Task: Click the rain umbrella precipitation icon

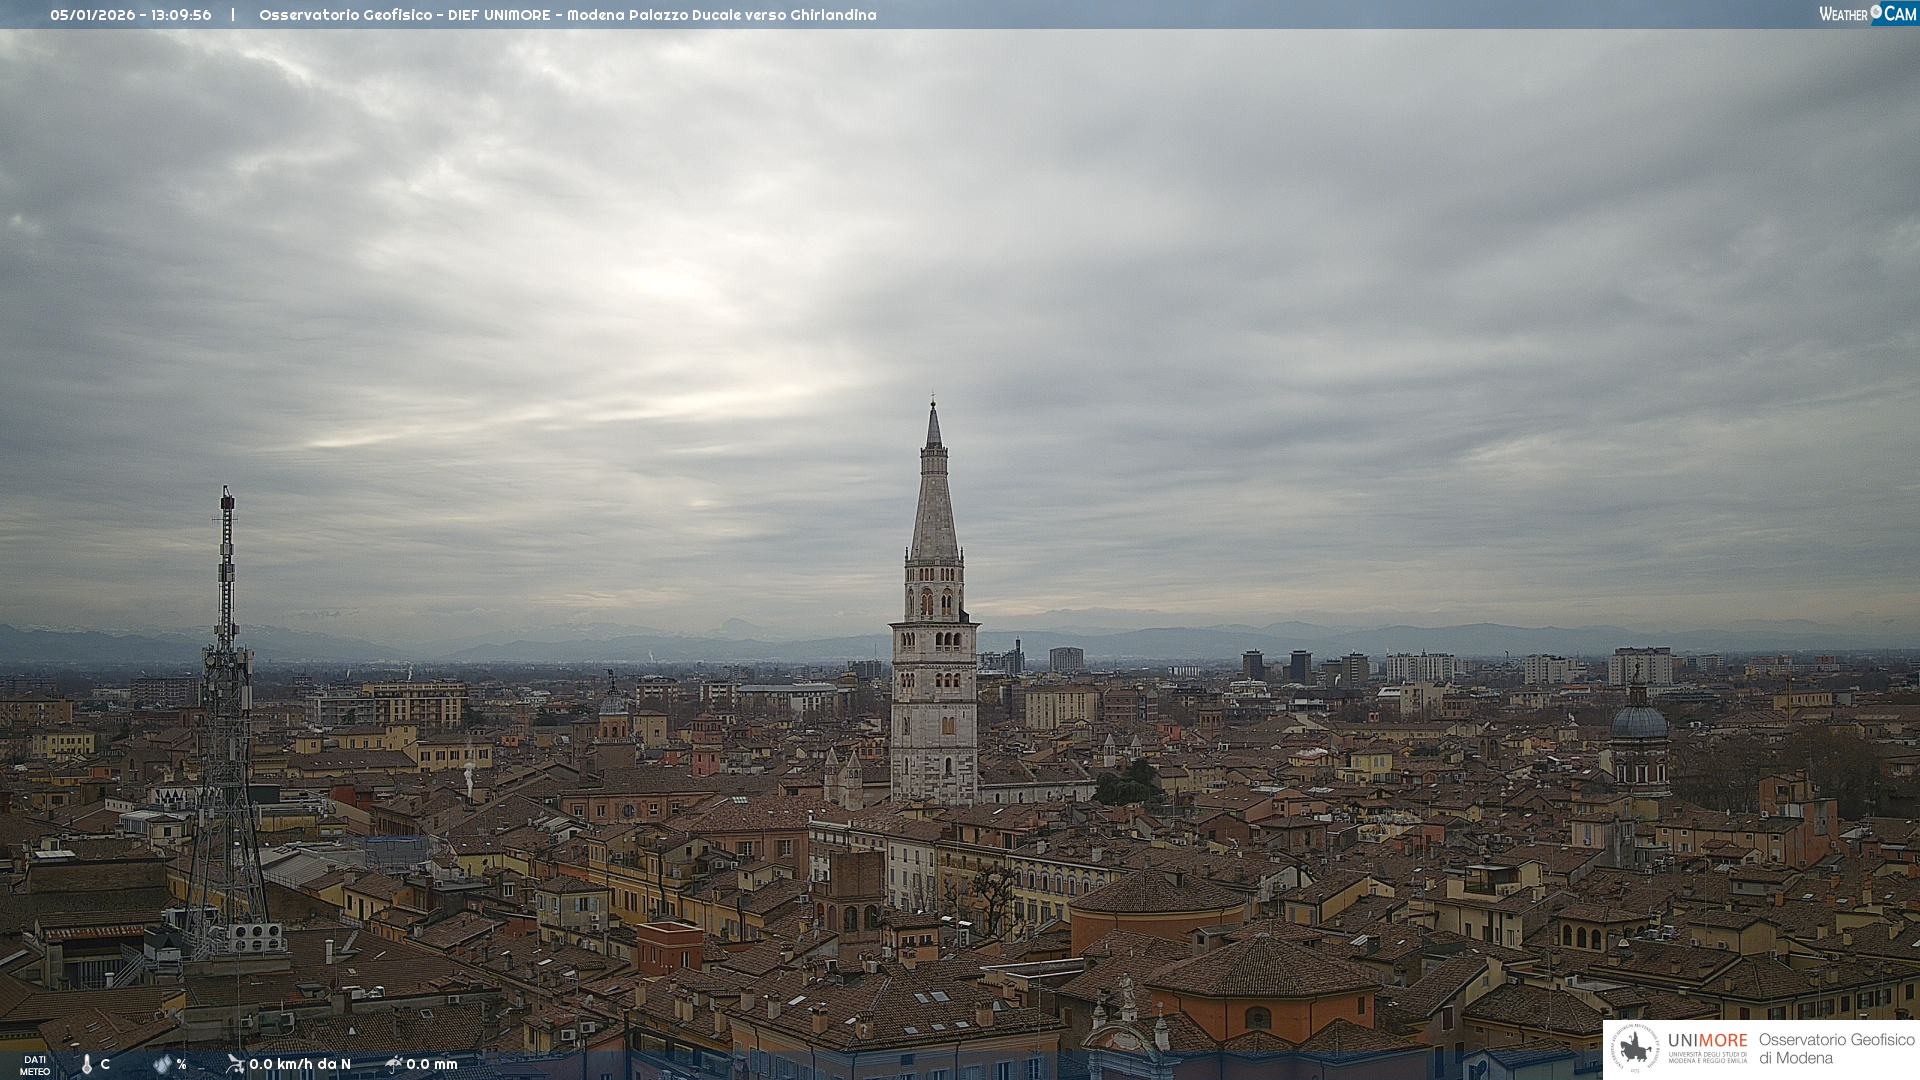Action: coord(393,1064)
